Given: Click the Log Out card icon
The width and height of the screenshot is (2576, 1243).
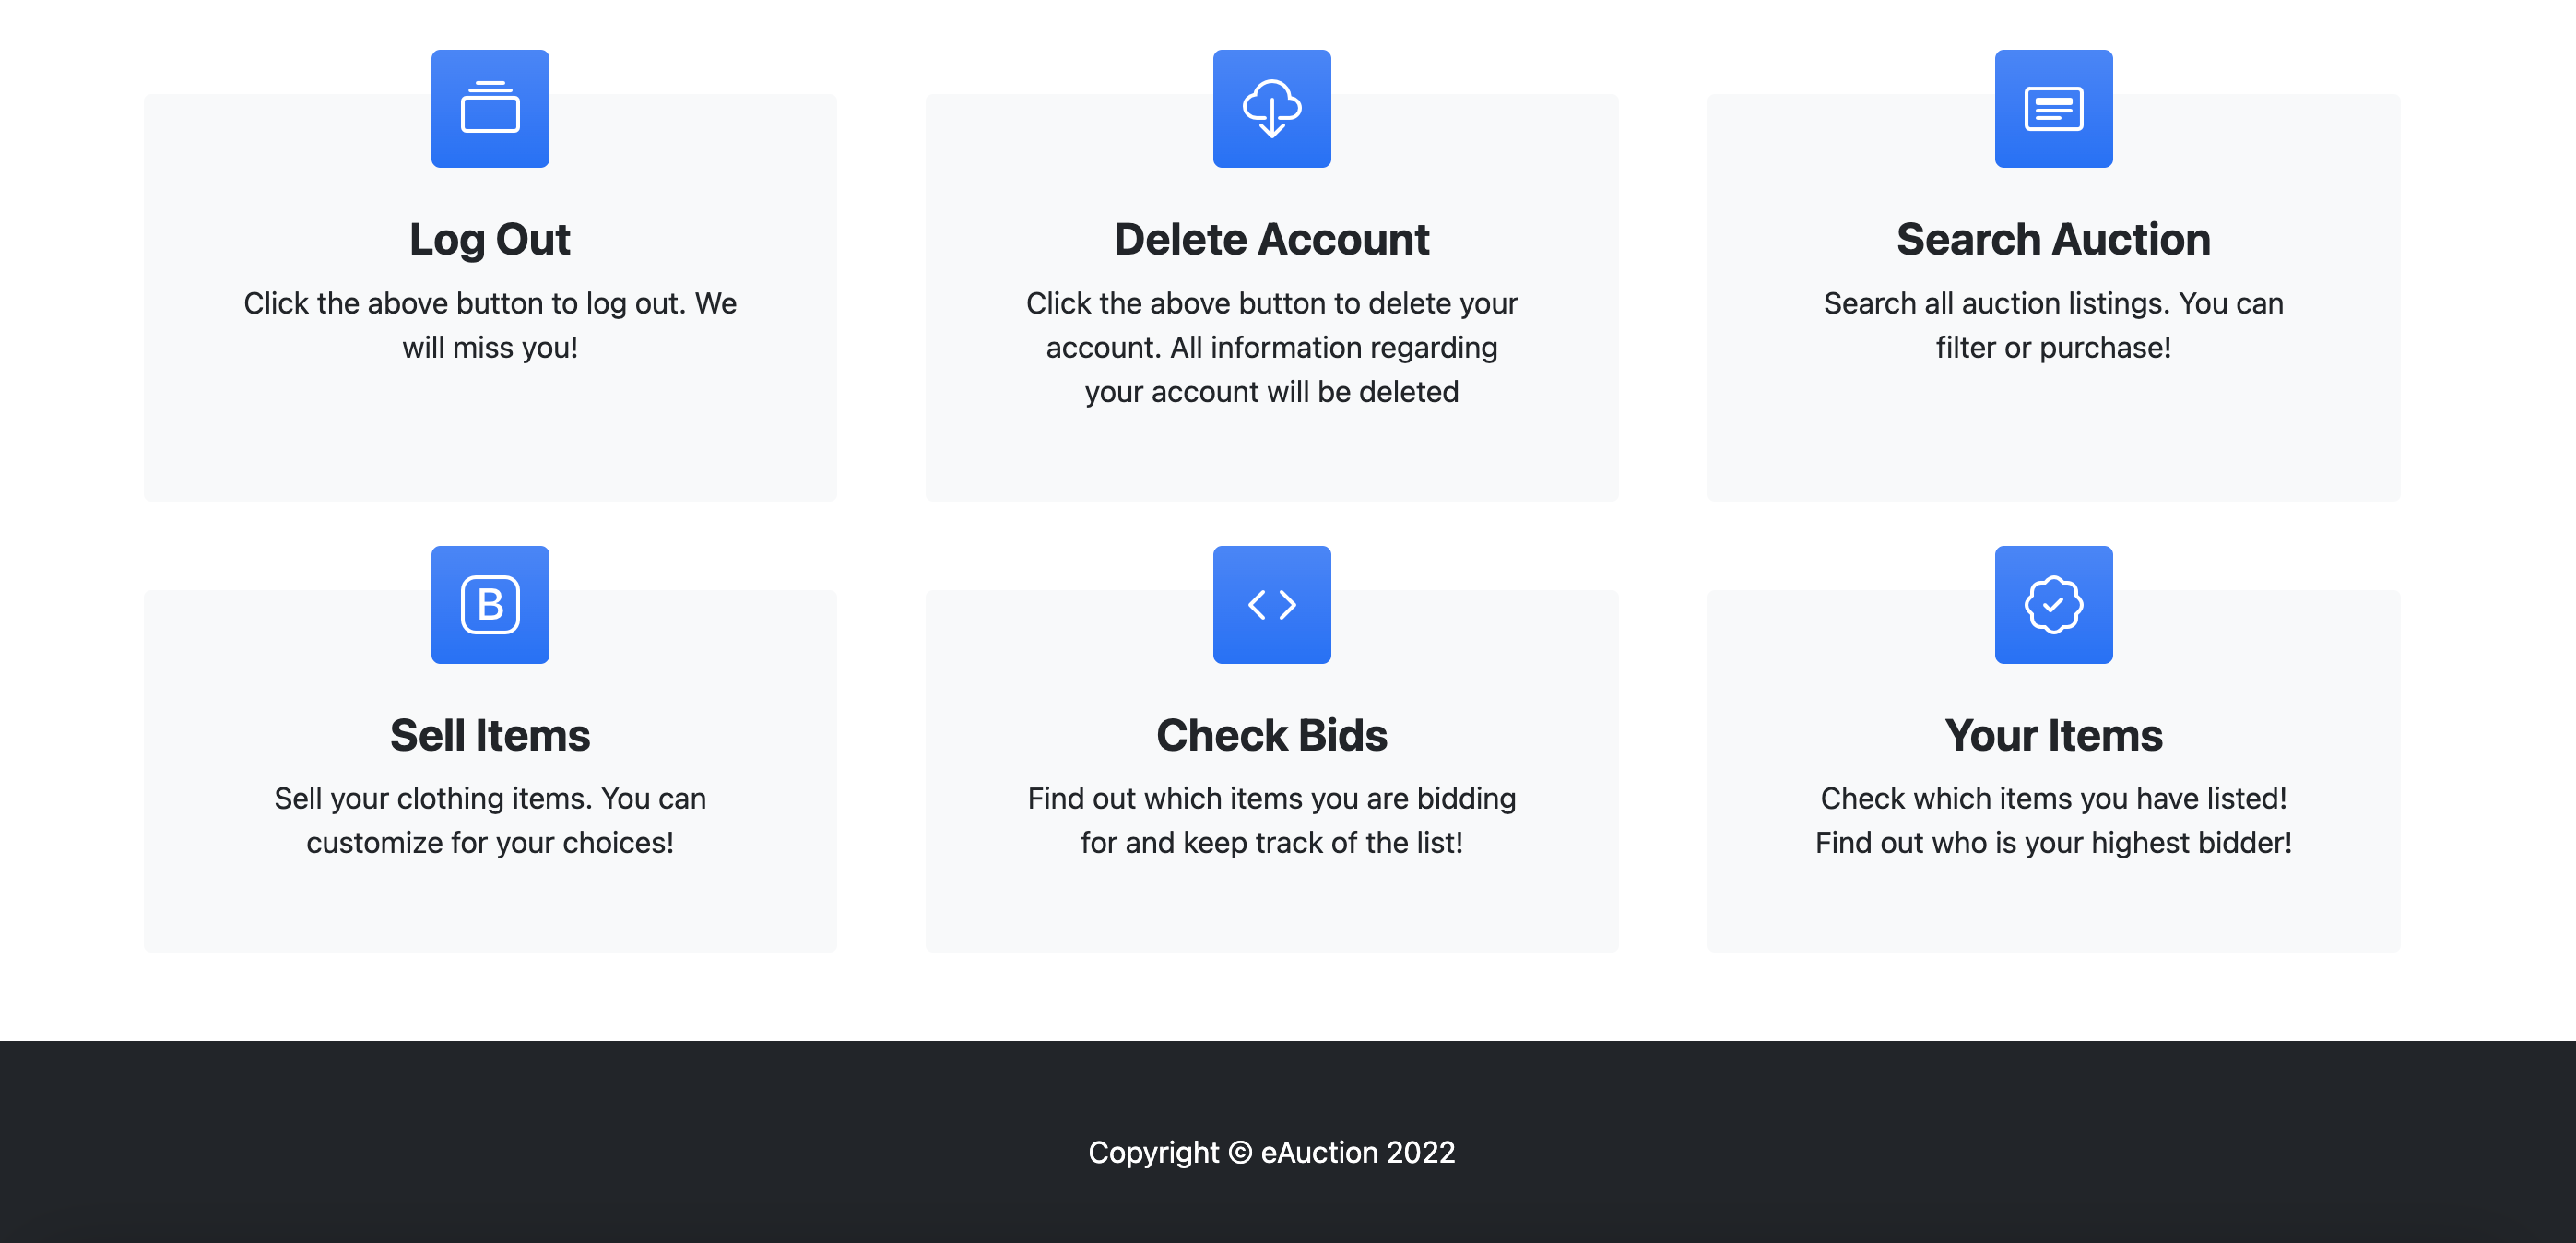Looking at the screenshot, I should [490, 108].
